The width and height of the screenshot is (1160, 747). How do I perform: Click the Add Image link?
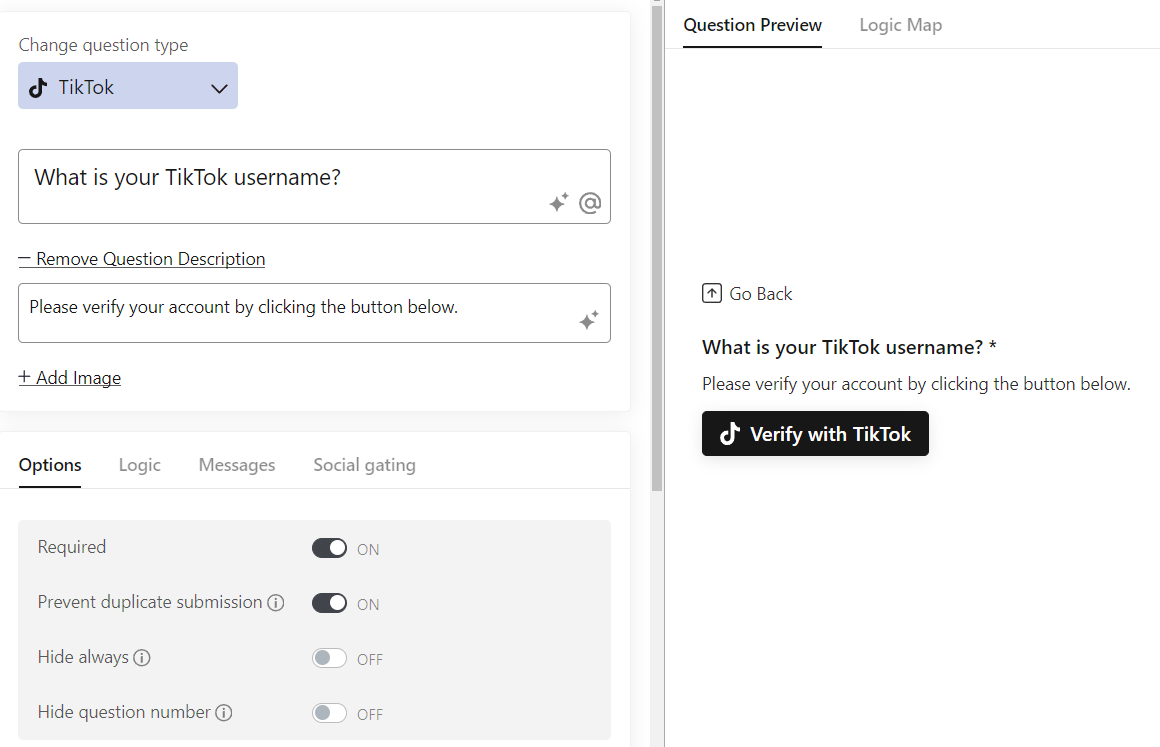click(x=70, y=378)
